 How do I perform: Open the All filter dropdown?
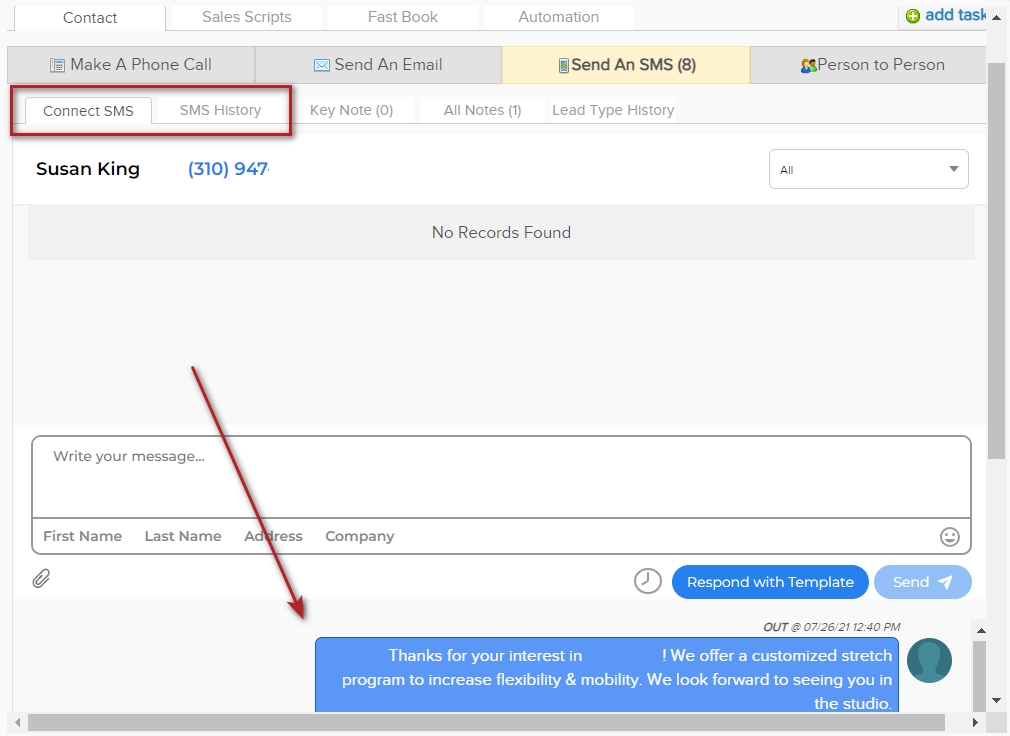(x=868, y=169)
